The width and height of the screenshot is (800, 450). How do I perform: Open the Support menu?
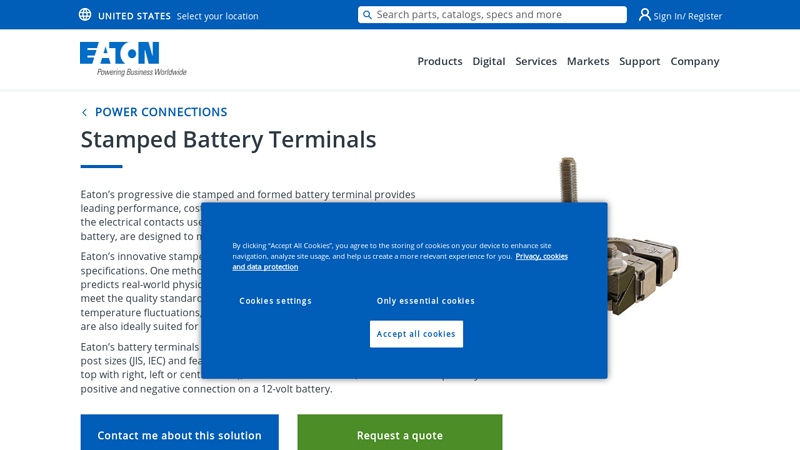(639, 61)
